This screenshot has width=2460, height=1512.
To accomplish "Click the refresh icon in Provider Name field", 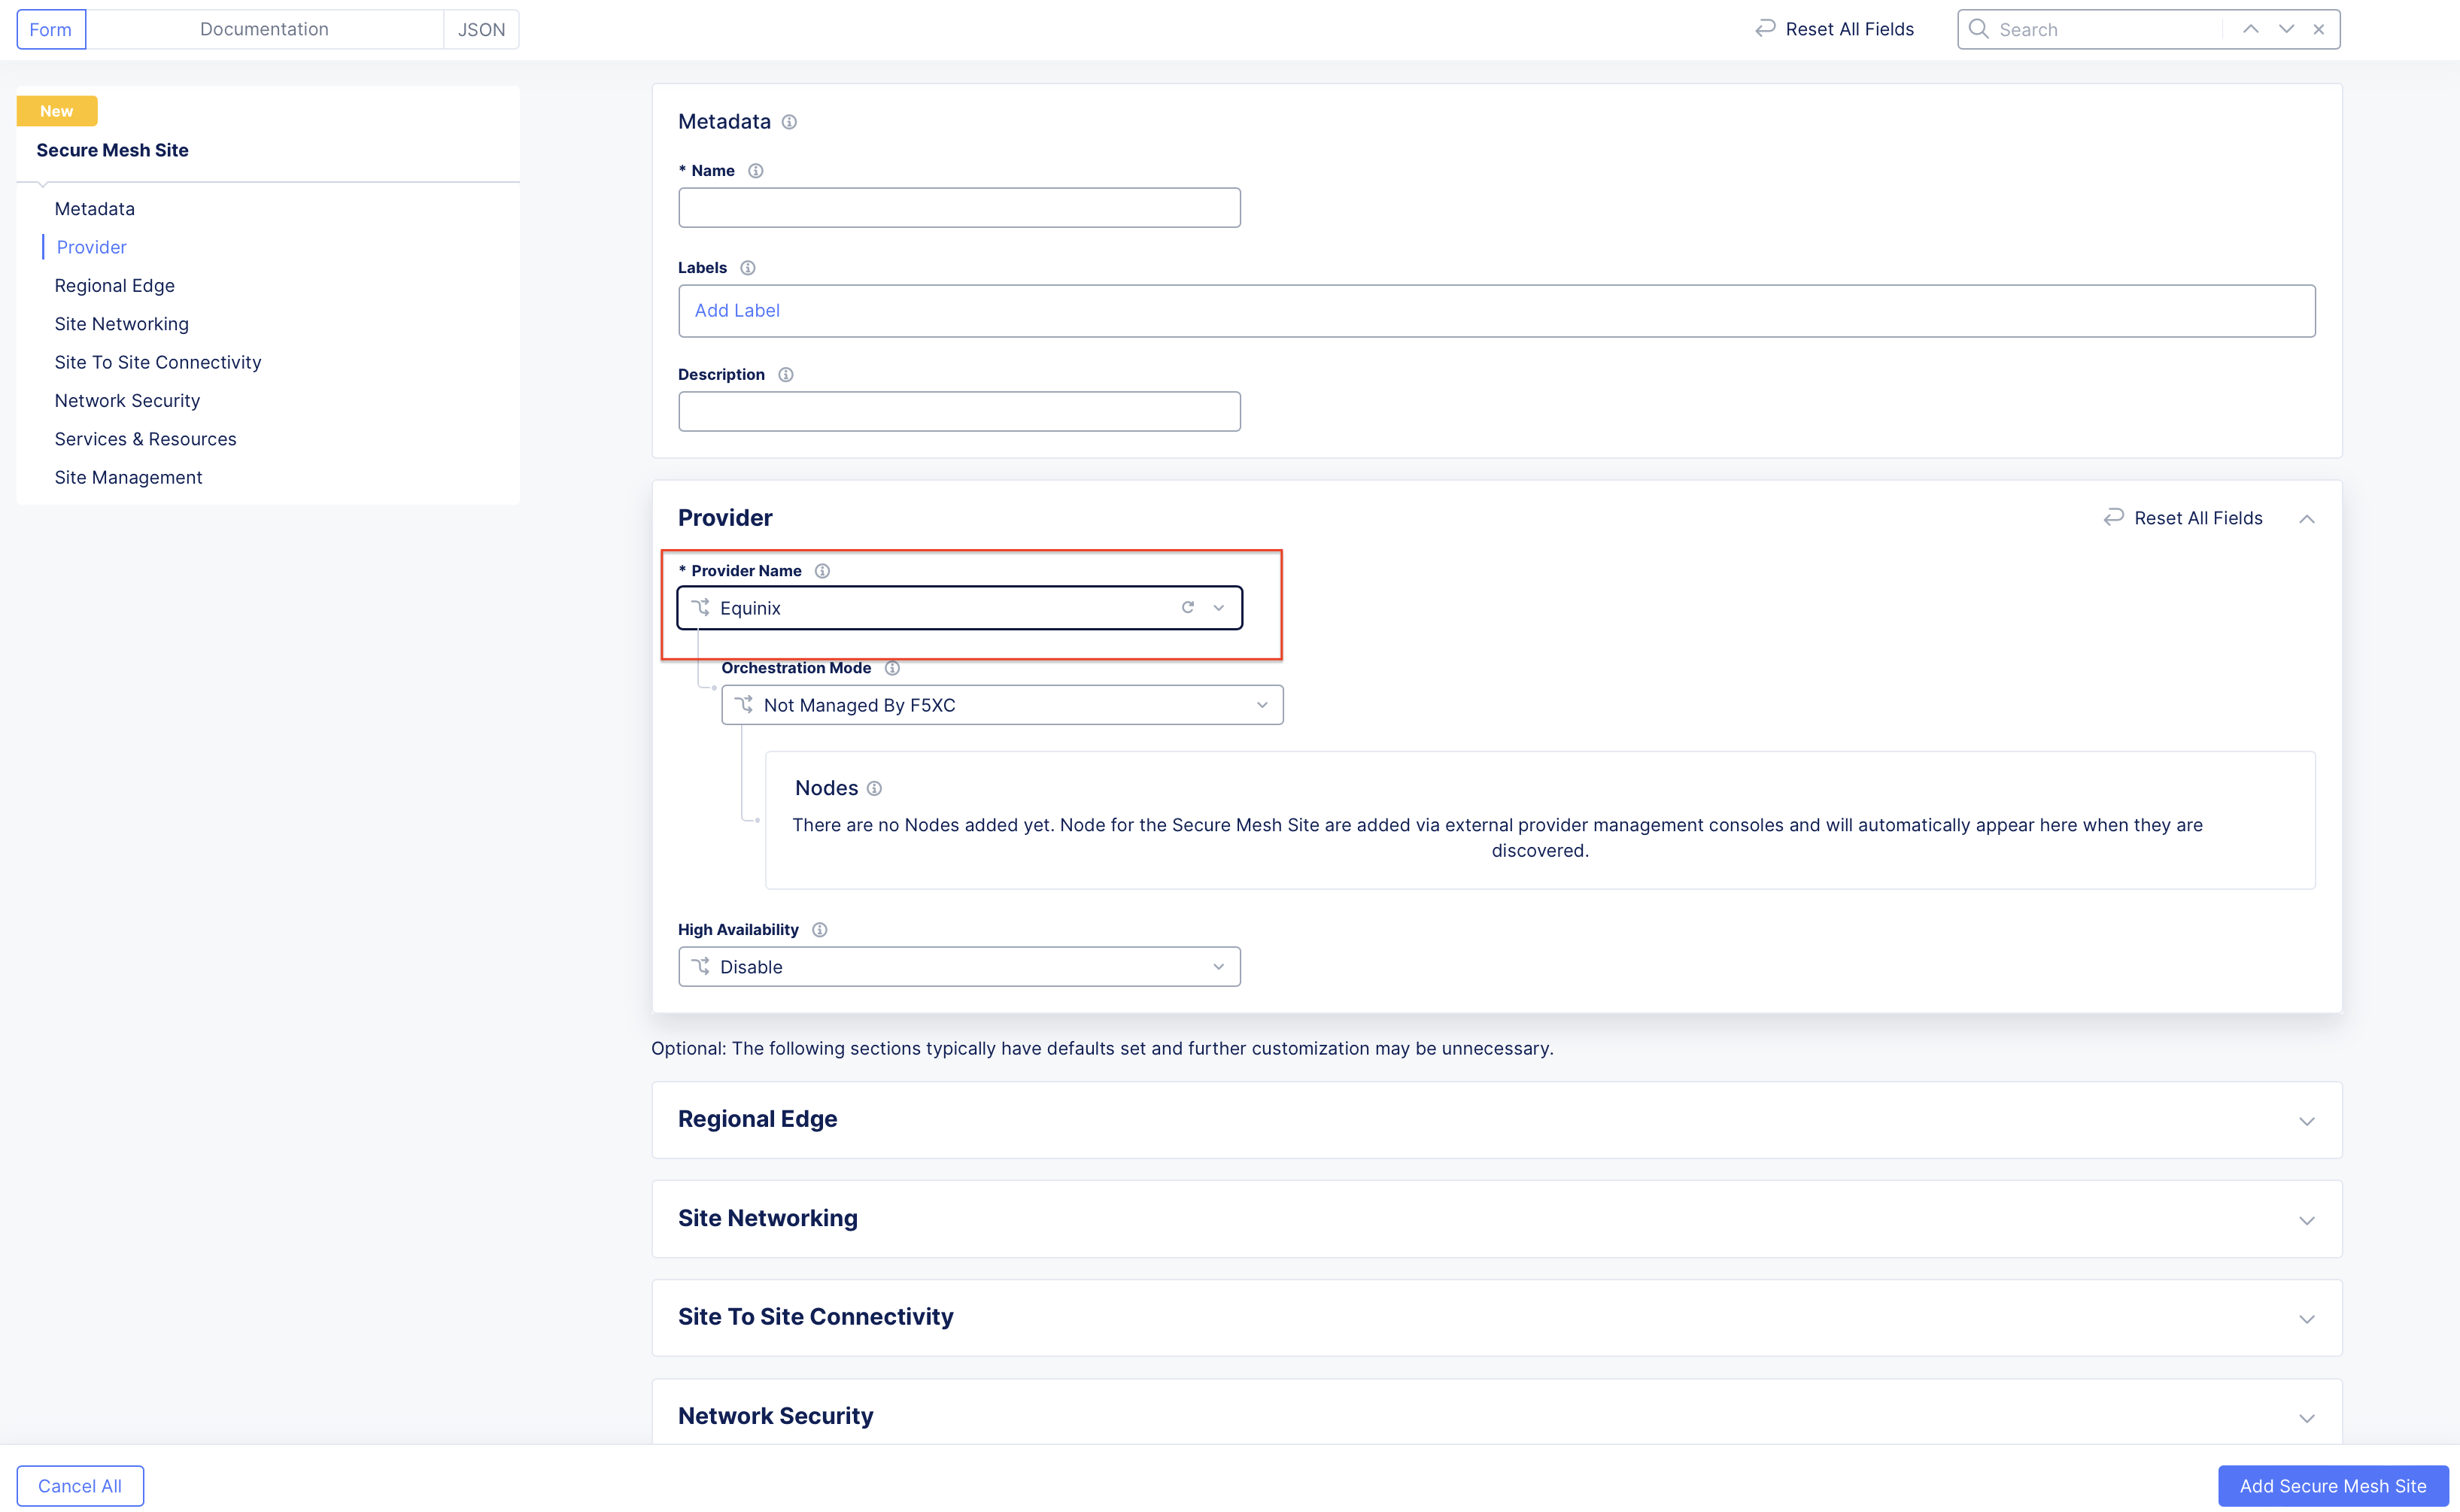I will pos(1188,608).
